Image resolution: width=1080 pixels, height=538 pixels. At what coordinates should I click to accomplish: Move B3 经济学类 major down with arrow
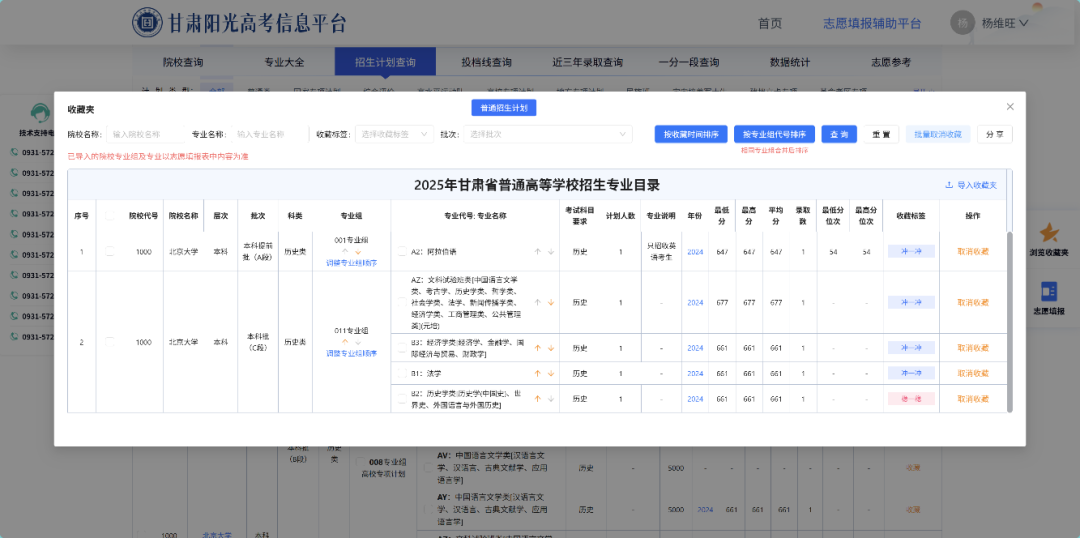(550, 348)
